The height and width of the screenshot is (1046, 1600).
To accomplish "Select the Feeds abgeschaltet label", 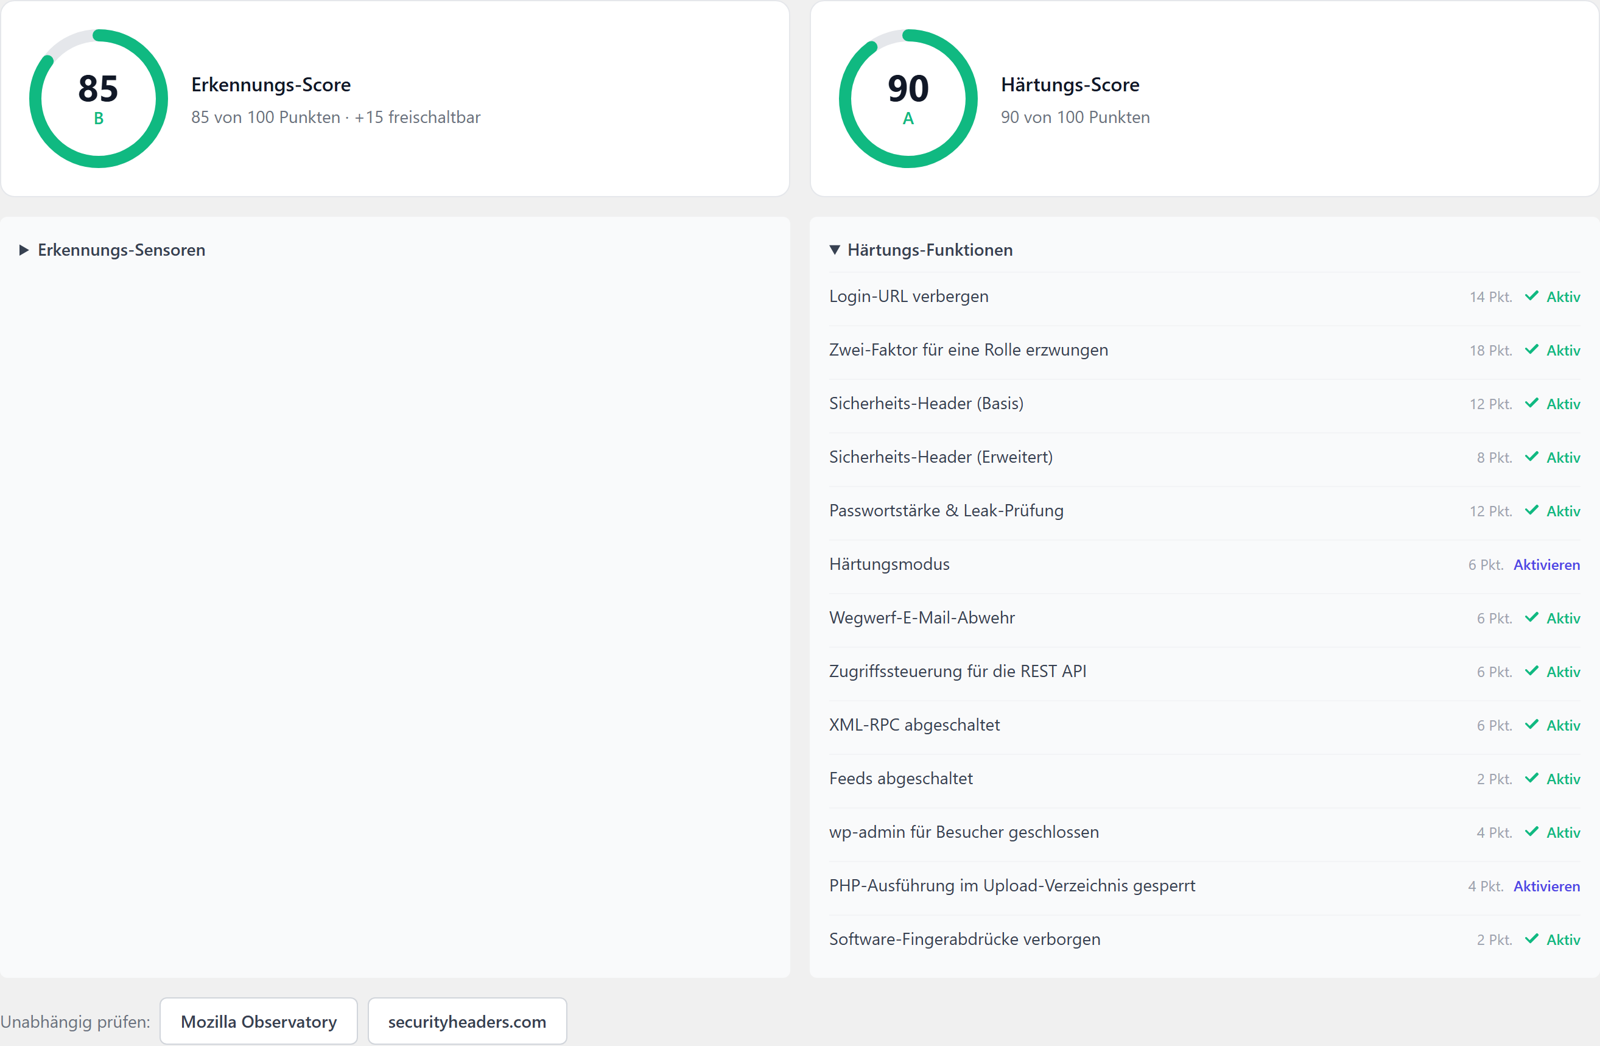I will 901,778.
